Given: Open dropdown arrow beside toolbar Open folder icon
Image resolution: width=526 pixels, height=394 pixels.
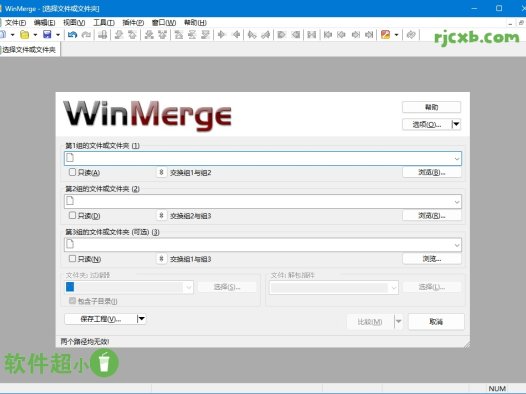Looking at the screenshot, I should click(35, 35).
